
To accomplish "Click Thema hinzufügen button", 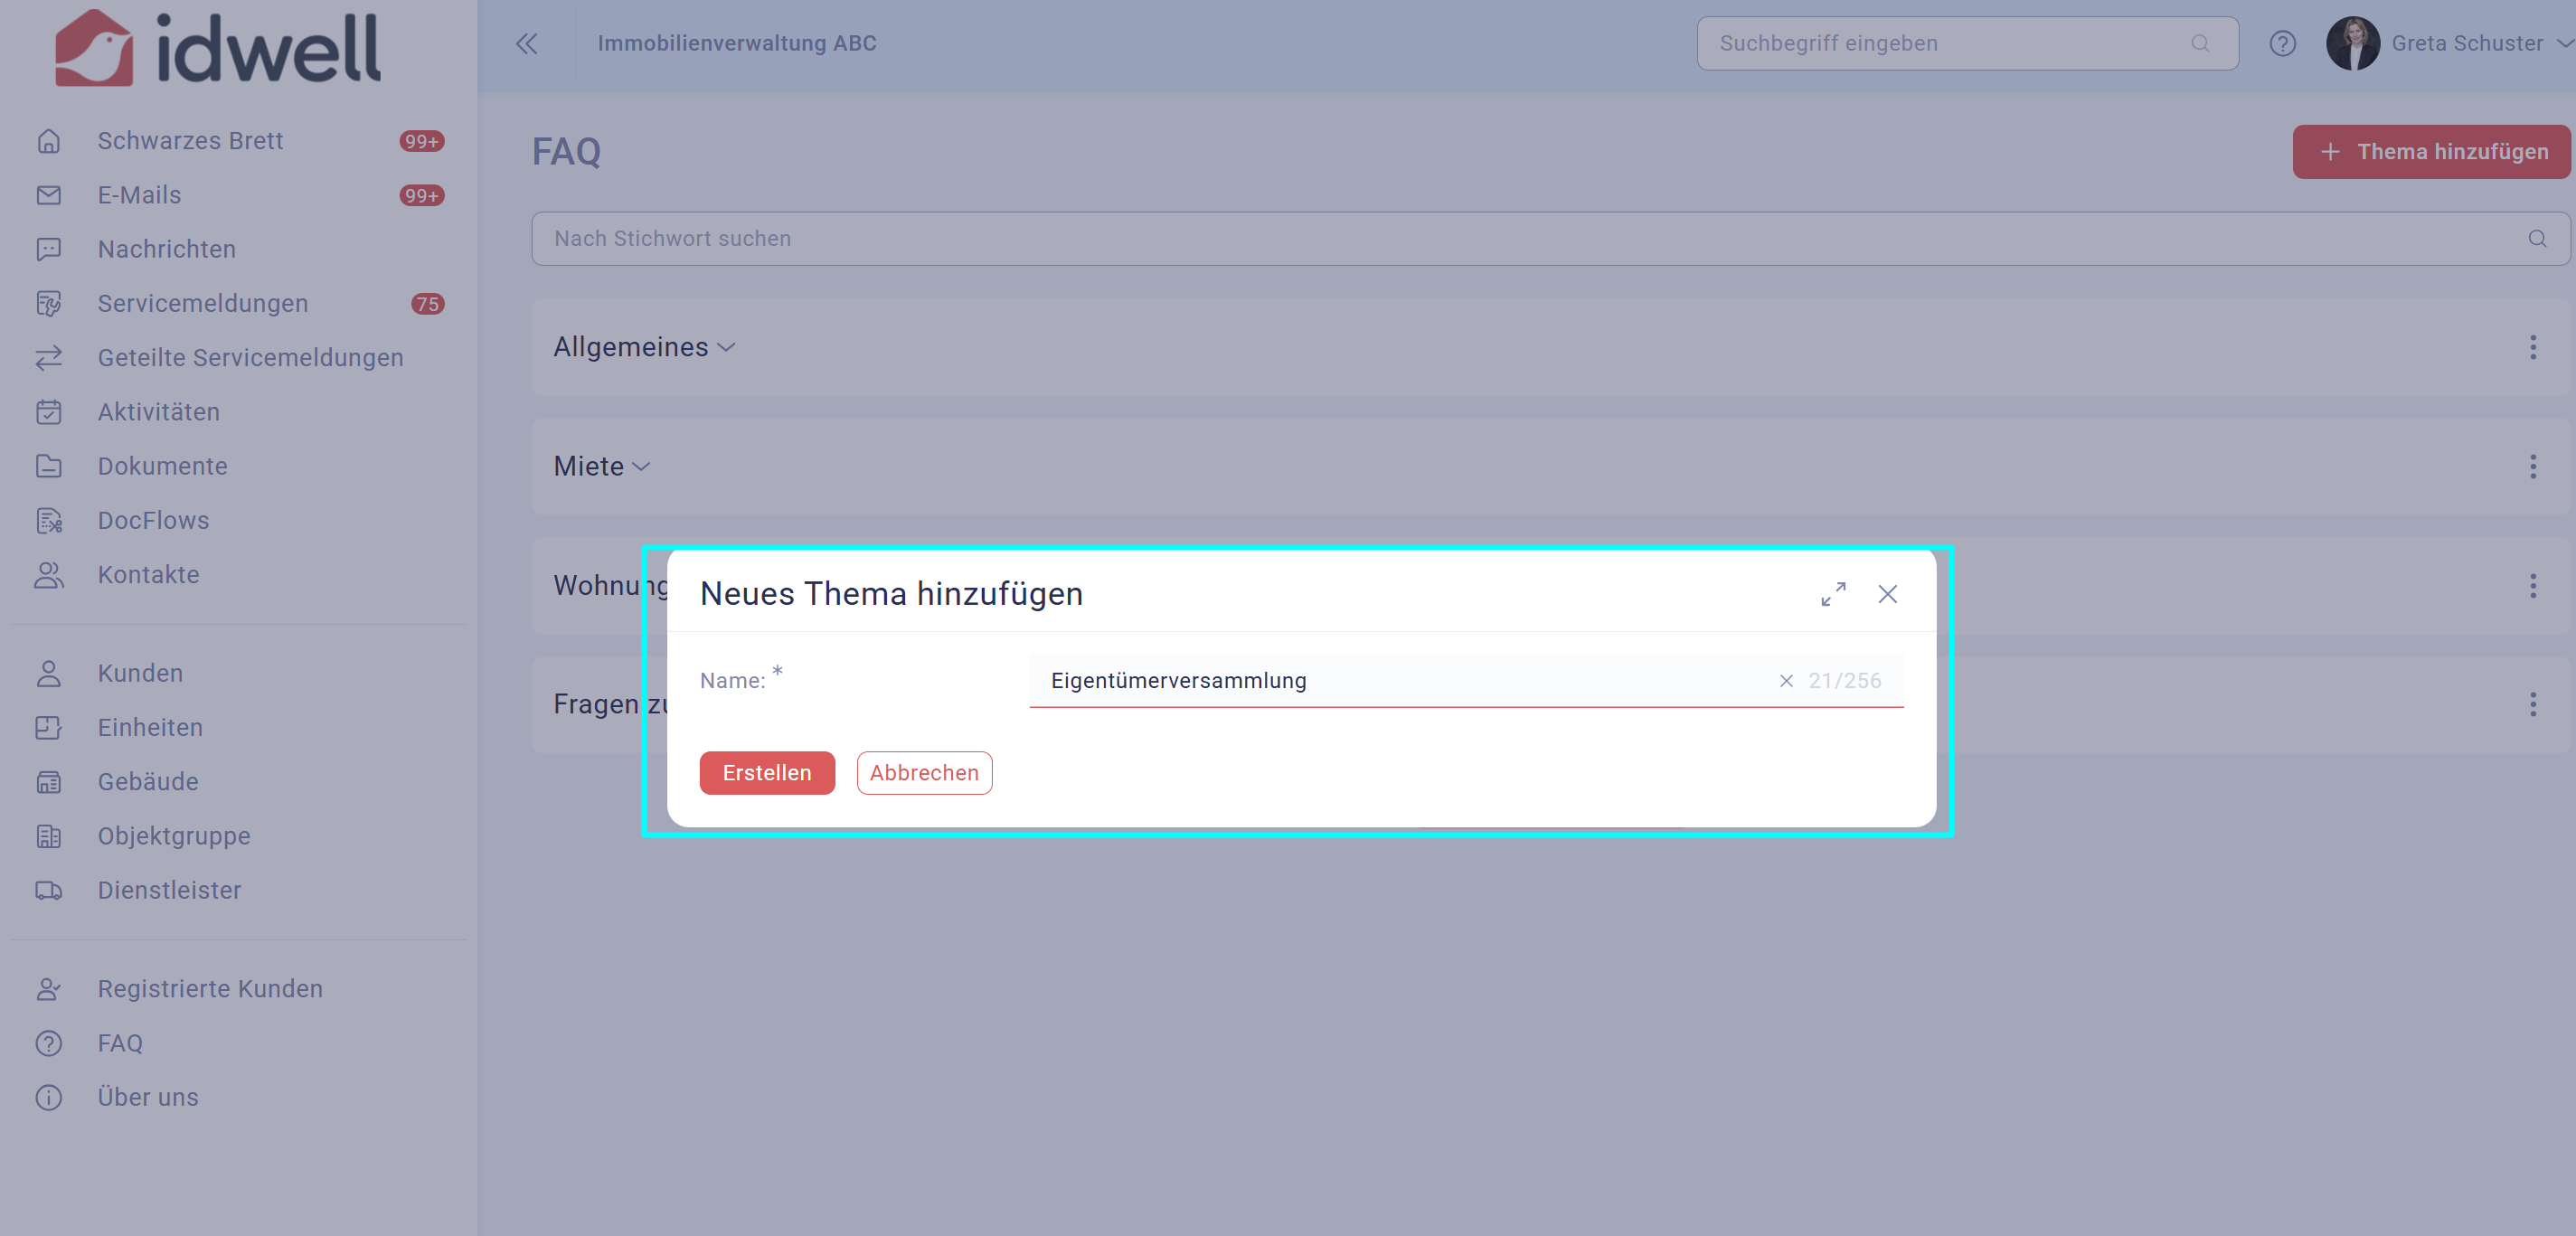I will click(x=2430, y=152).
